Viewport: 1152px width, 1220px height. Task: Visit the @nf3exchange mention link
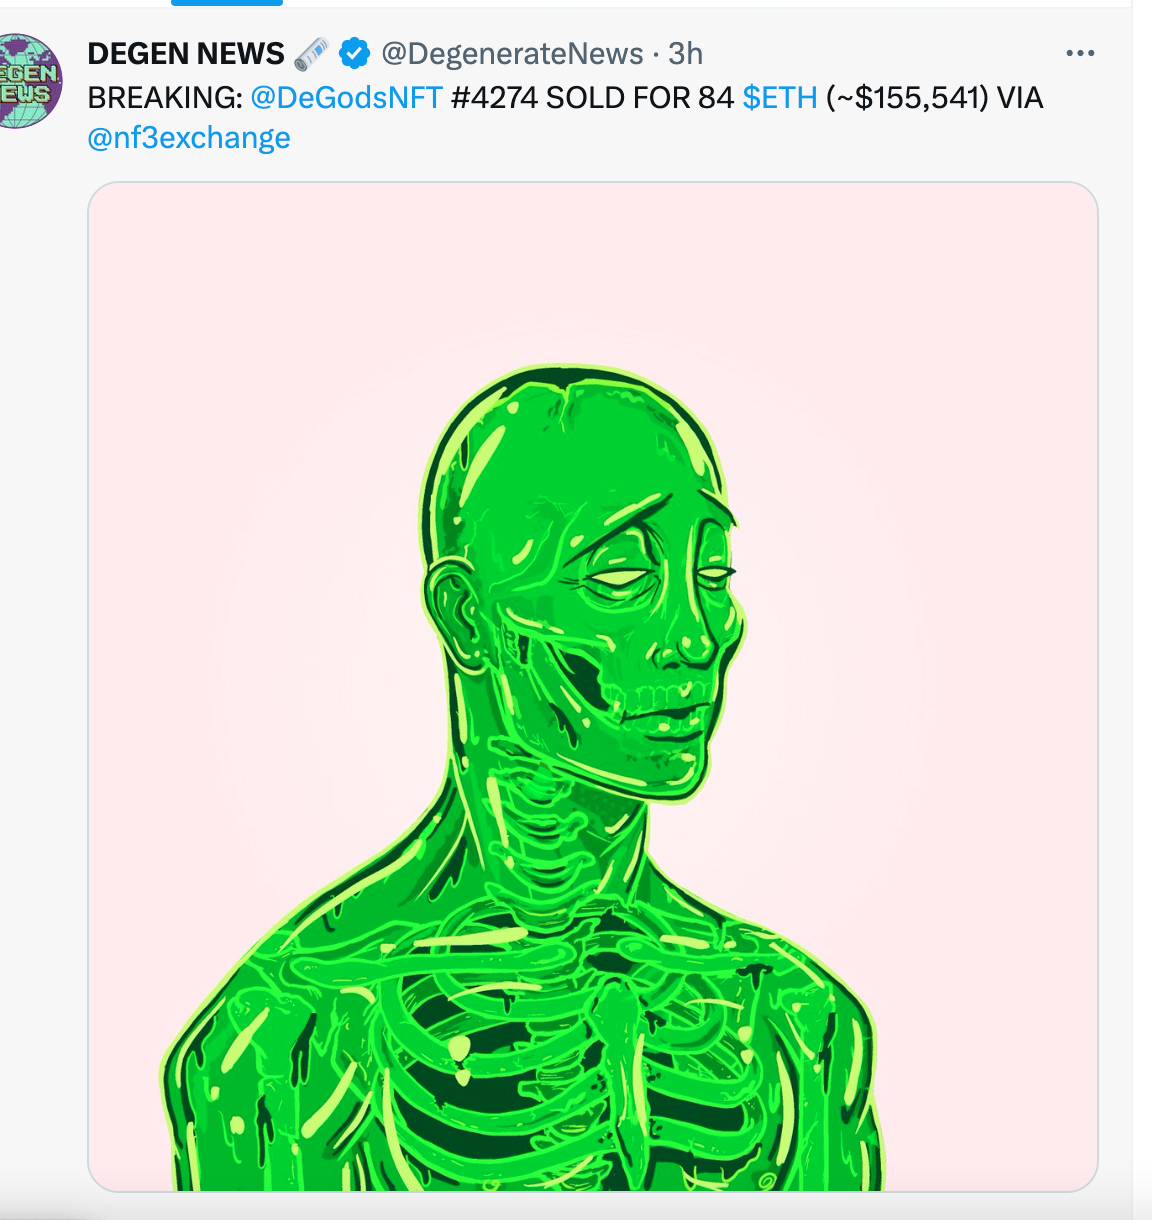click(x=189, y=138)
